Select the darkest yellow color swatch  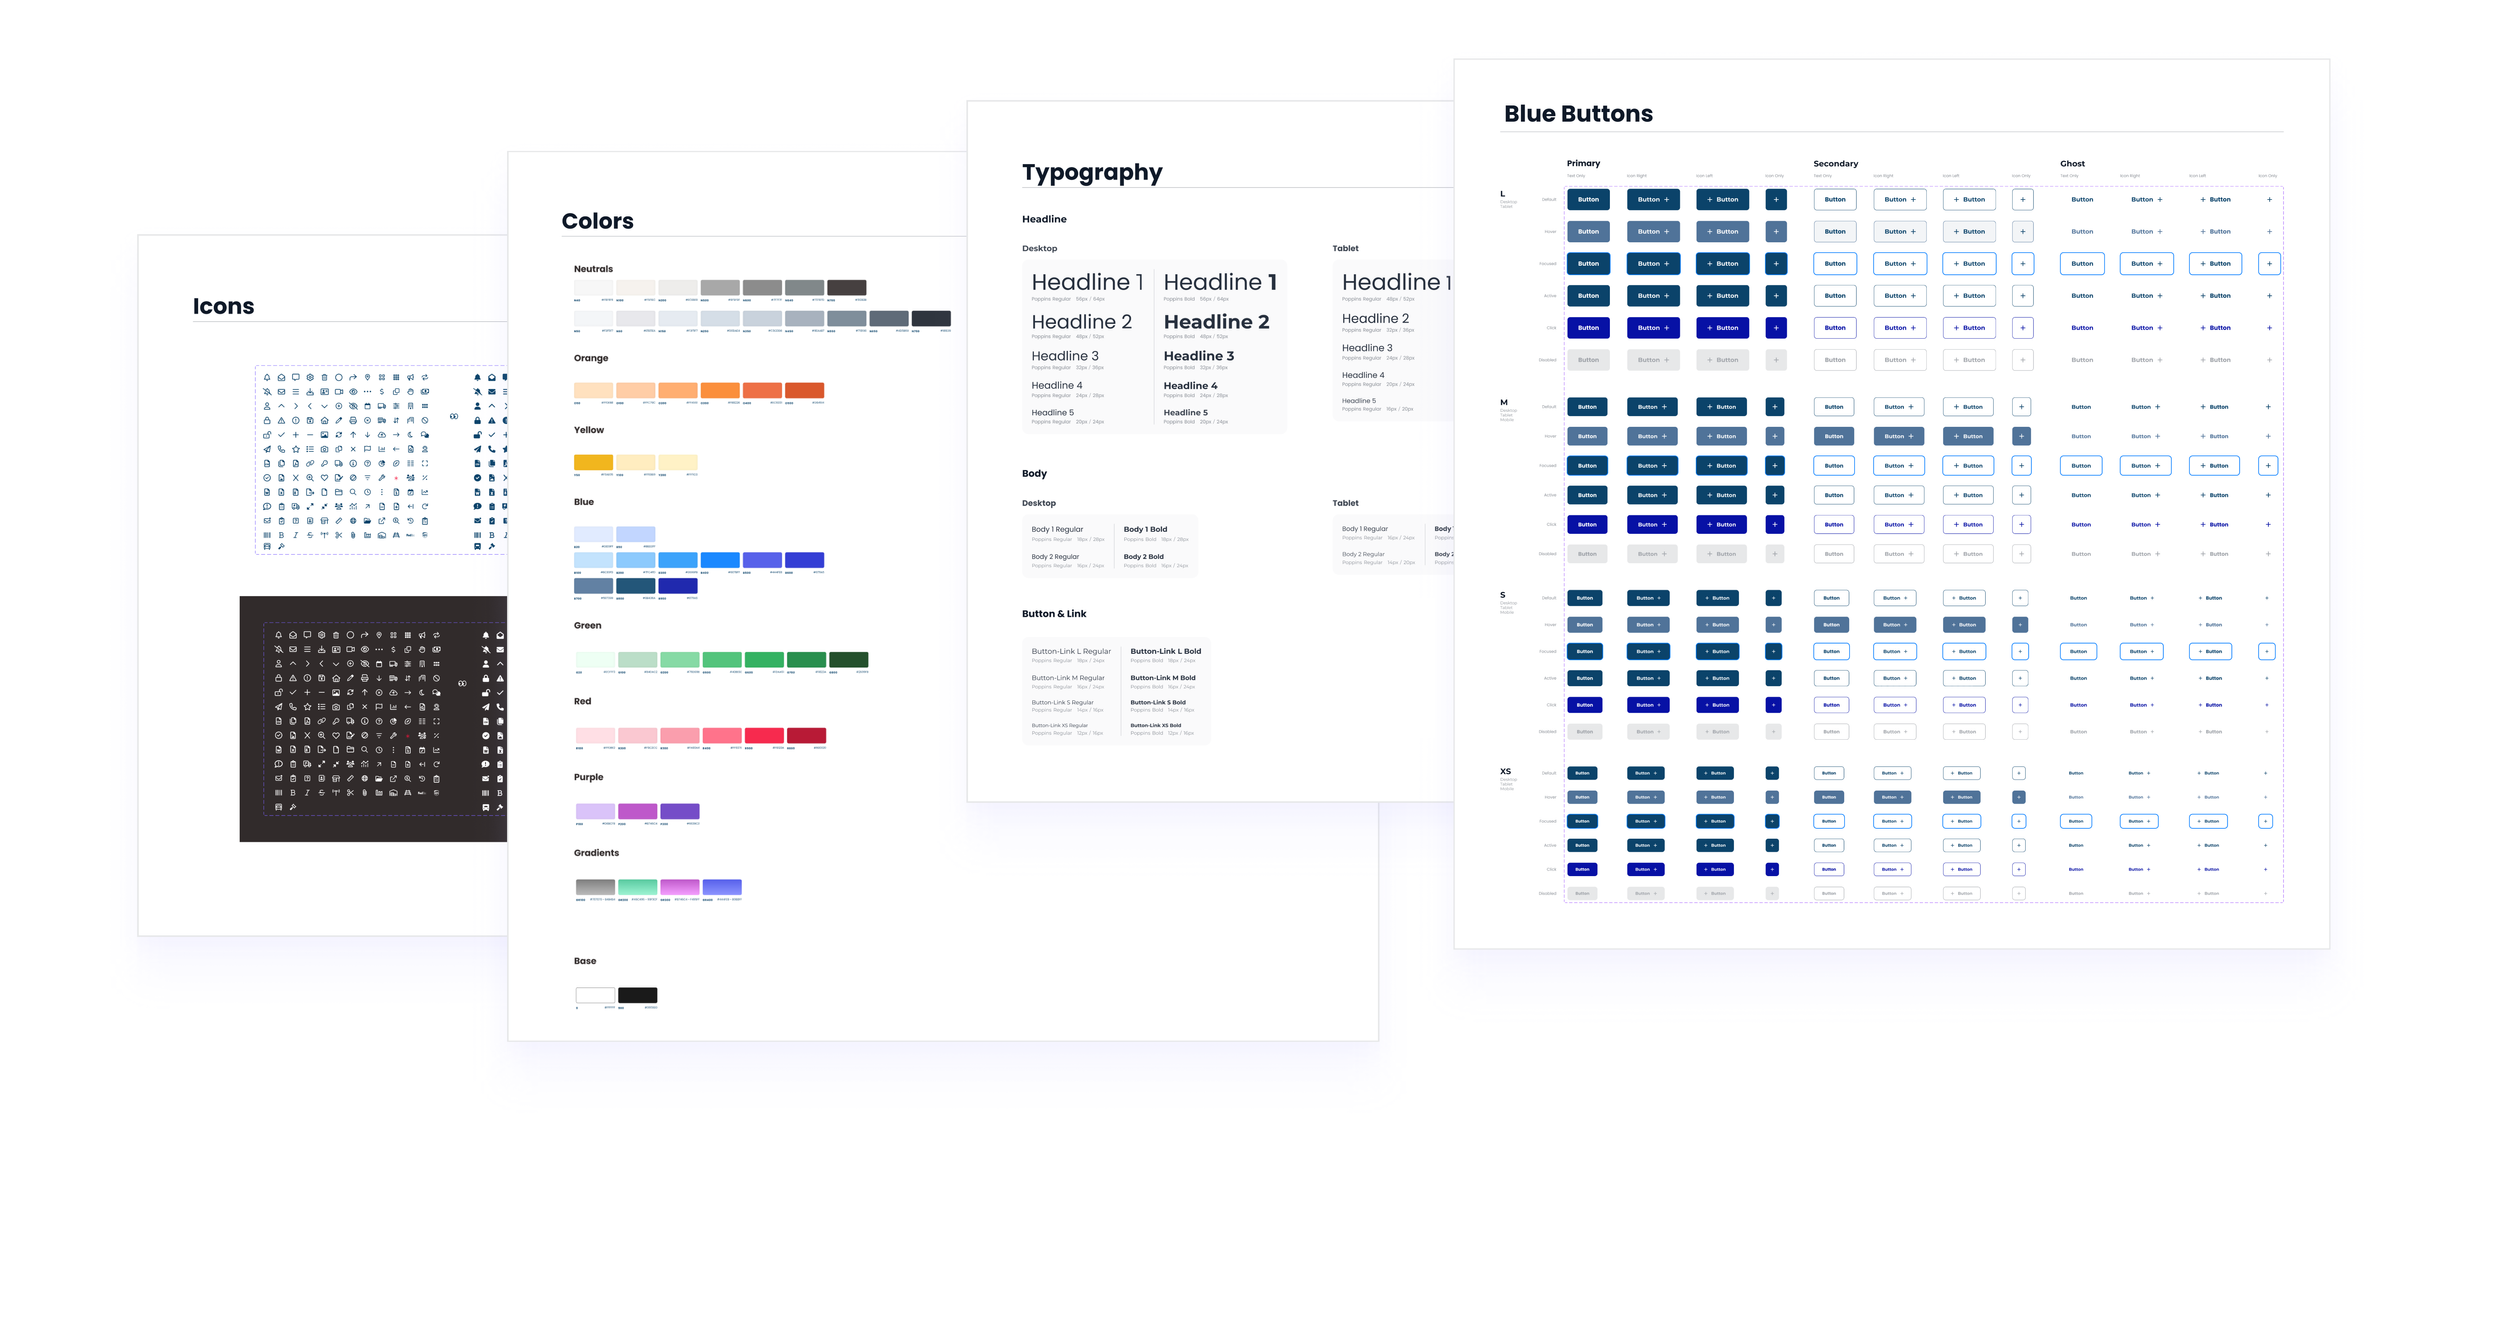click(x=593, y=462)
